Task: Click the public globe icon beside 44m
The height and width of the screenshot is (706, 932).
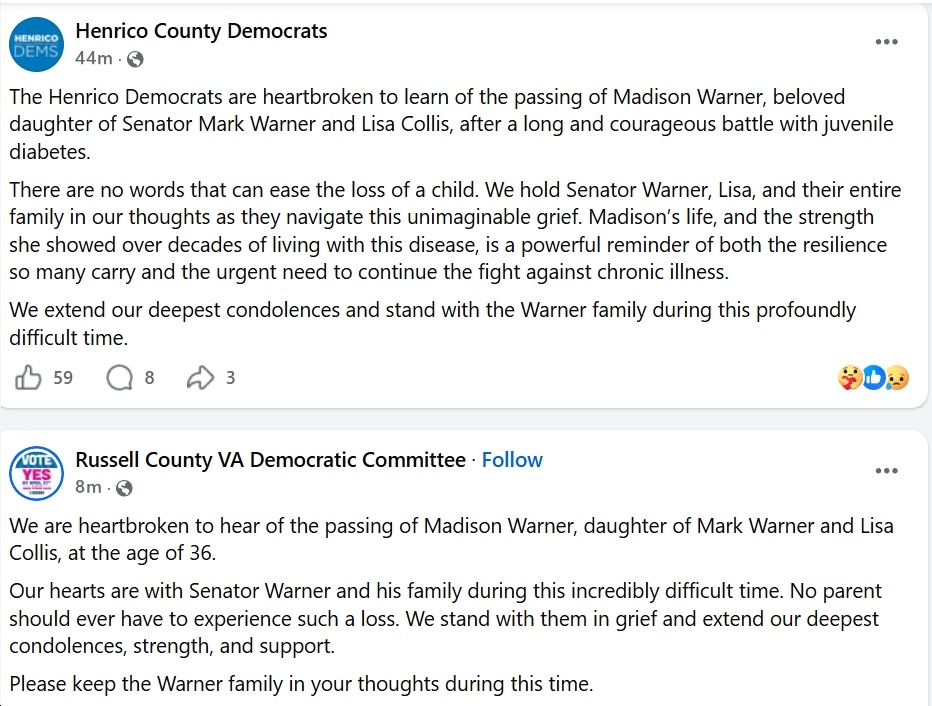Action: click(x=135, y=59)
